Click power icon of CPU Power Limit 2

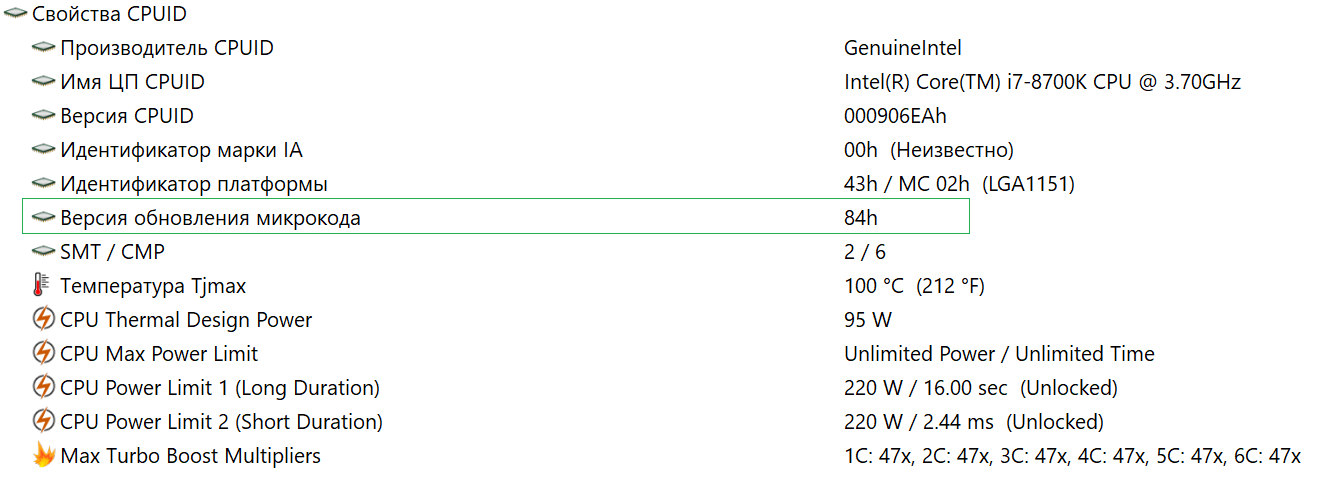(43, 422)
